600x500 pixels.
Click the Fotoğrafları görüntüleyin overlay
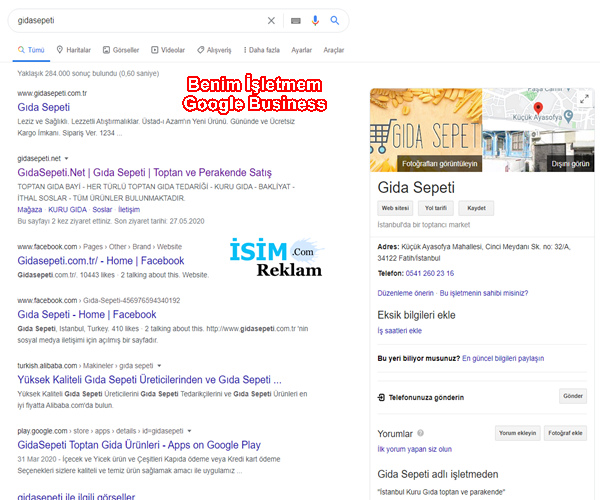click(440, 164)
